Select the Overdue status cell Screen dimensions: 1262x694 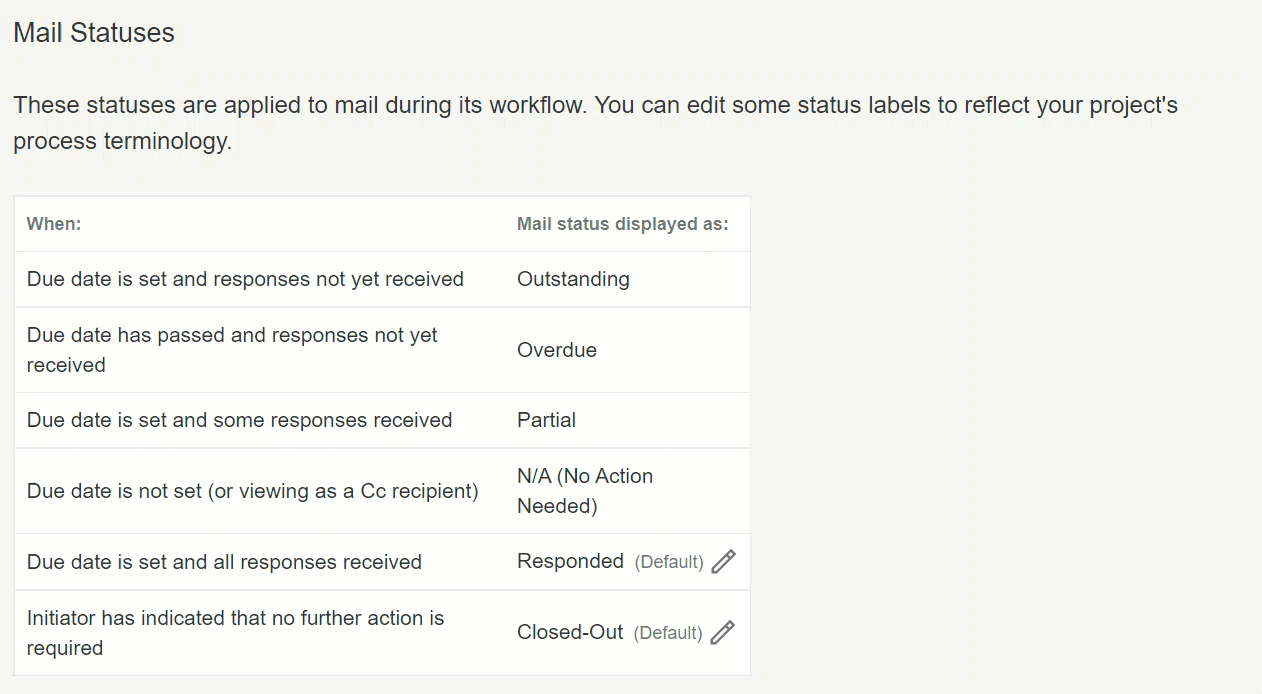(x=557, y=350)
